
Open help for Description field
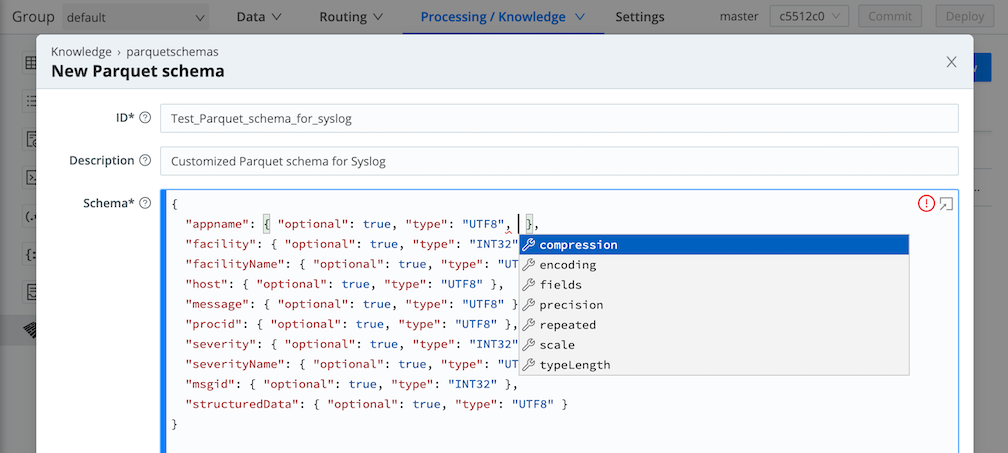[145, 161]
